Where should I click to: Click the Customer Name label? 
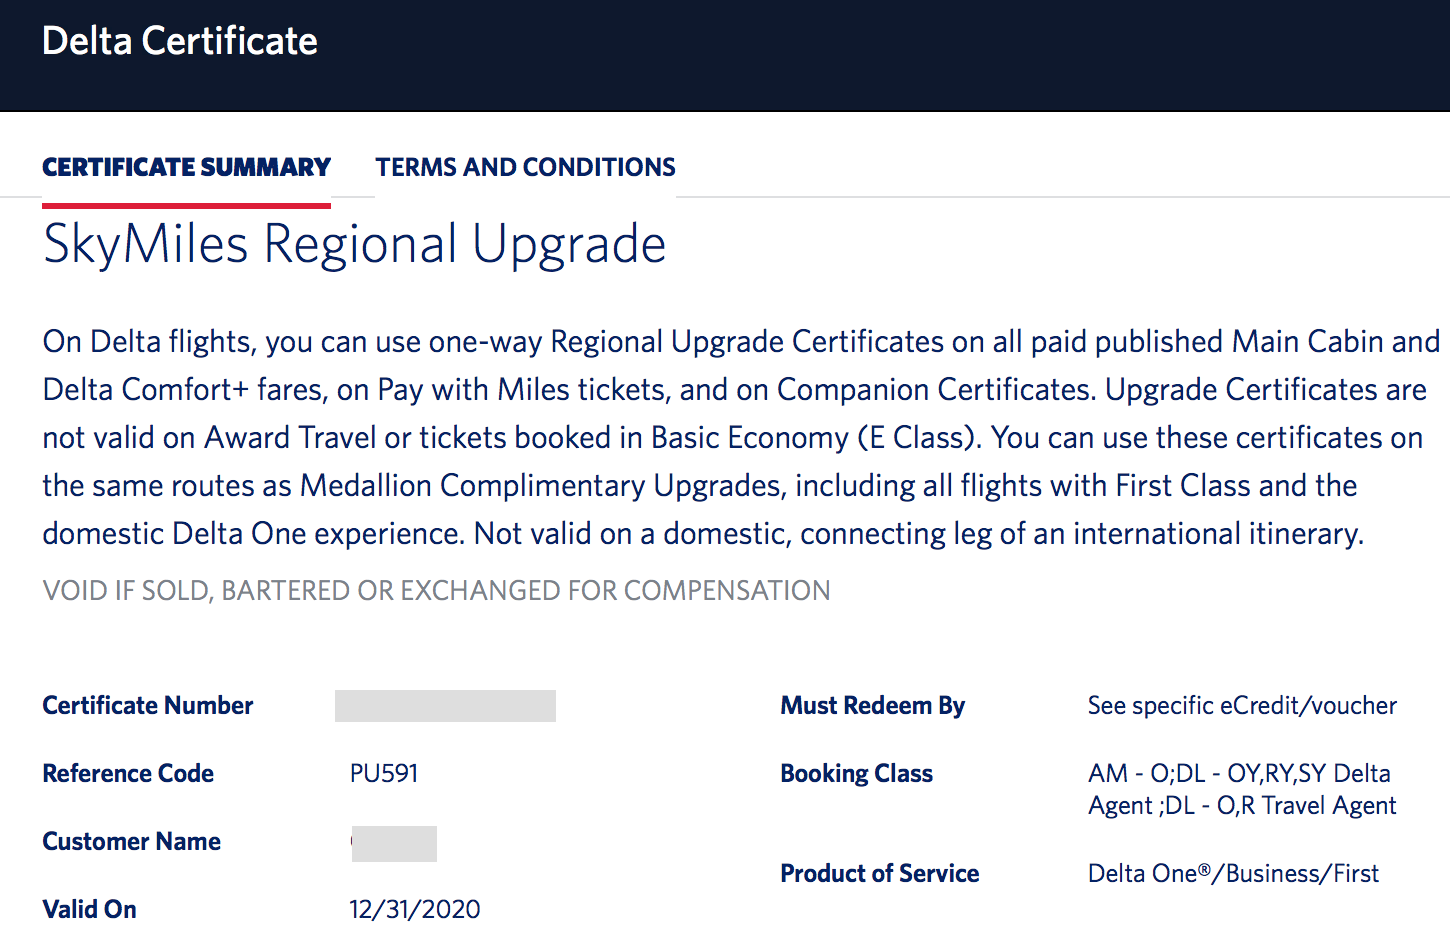click(x=131, y=841)
